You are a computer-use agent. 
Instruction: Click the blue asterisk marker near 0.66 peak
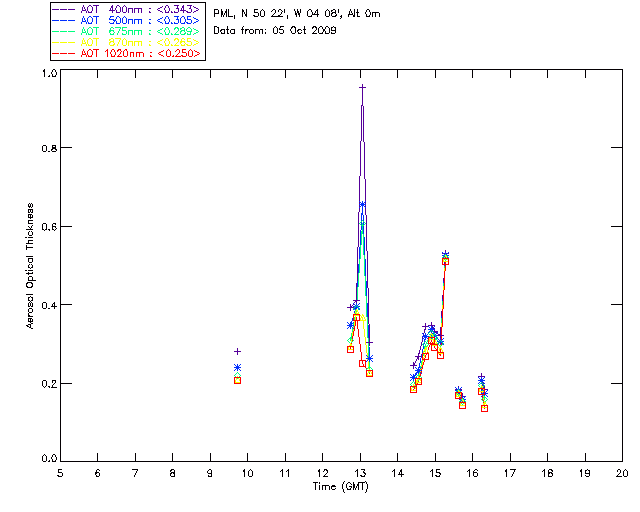[x=362, y=204]
